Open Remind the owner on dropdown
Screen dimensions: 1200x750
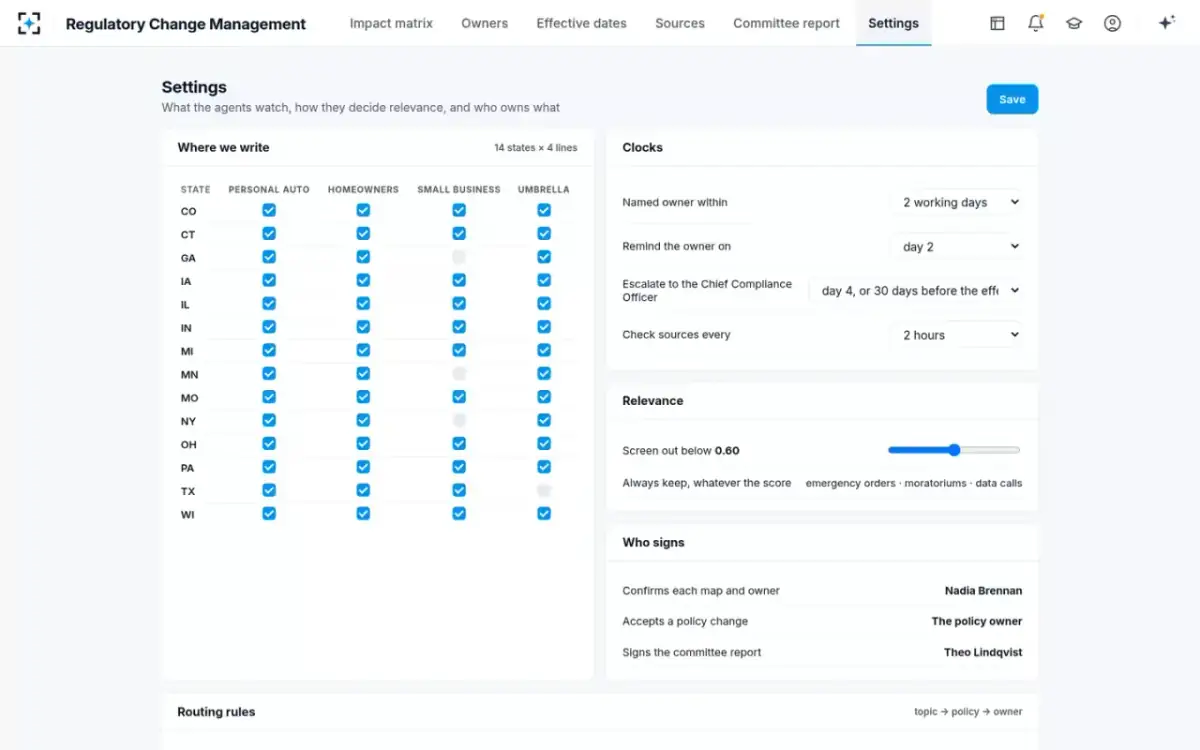[956, 246]
